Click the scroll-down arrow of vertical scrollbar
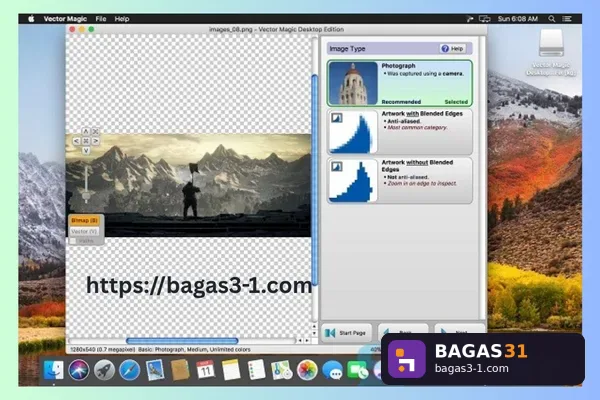The image size is (600, 400). pos(314,333)
